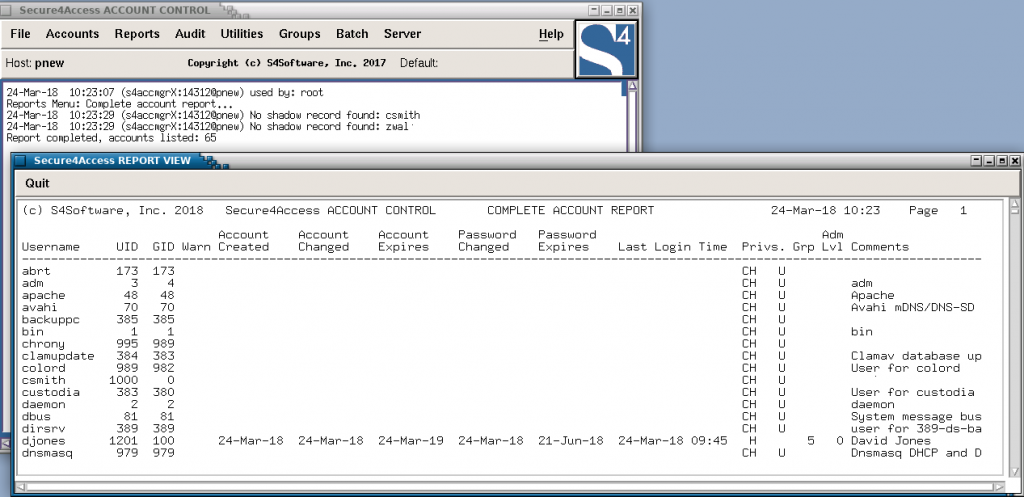Open the Groups menu
The height and width of the screenshot is (497, 1024).
tap(300, 34)
